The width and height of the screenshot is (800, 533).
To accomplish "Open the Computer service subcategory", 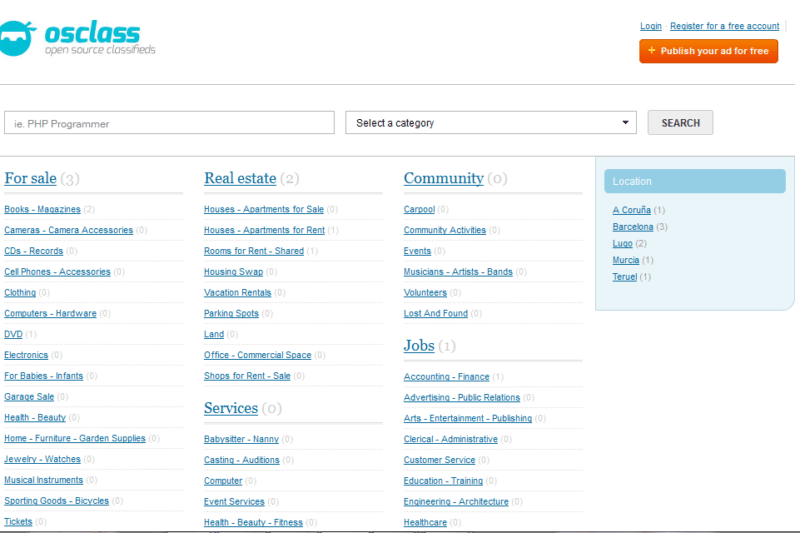I will click(x=223, y=481).
